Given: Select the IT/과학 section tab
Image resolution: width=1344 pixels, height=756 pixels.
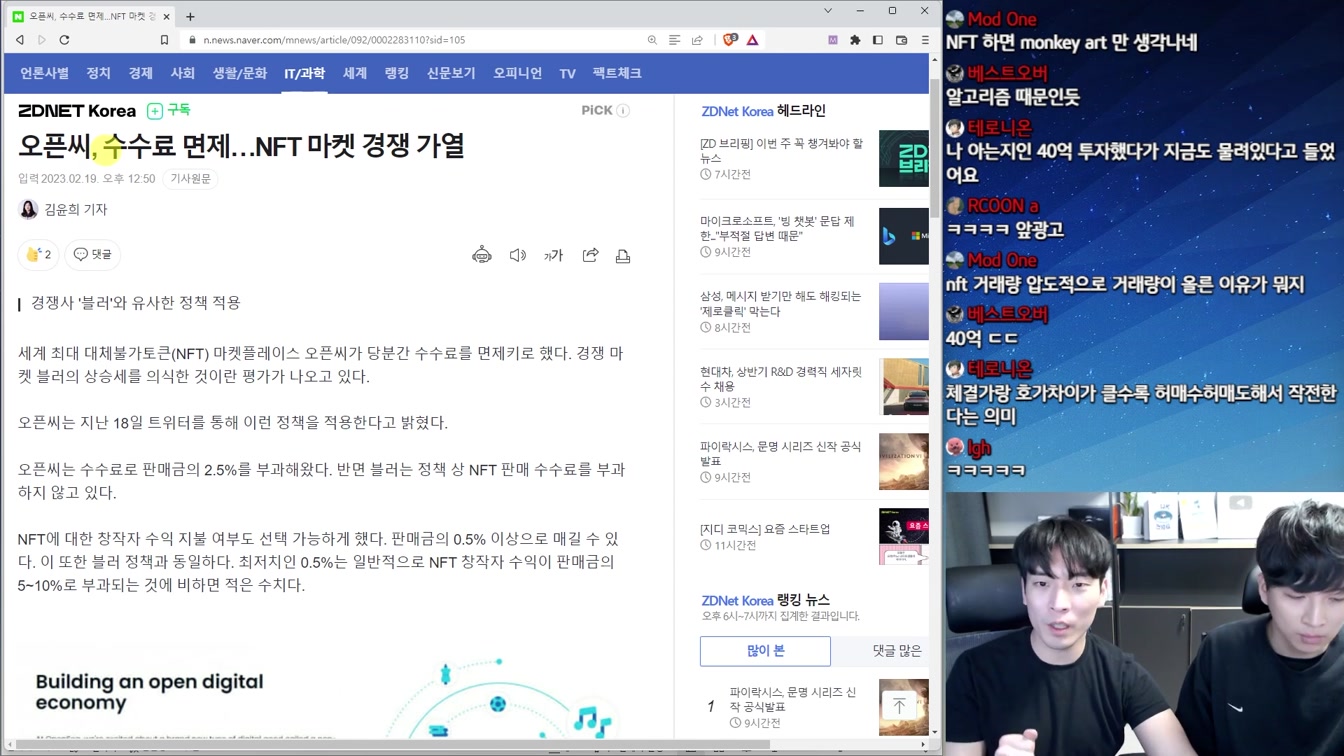Looking at the screenshot, I should pyautogui.click(x=304, y=73).
